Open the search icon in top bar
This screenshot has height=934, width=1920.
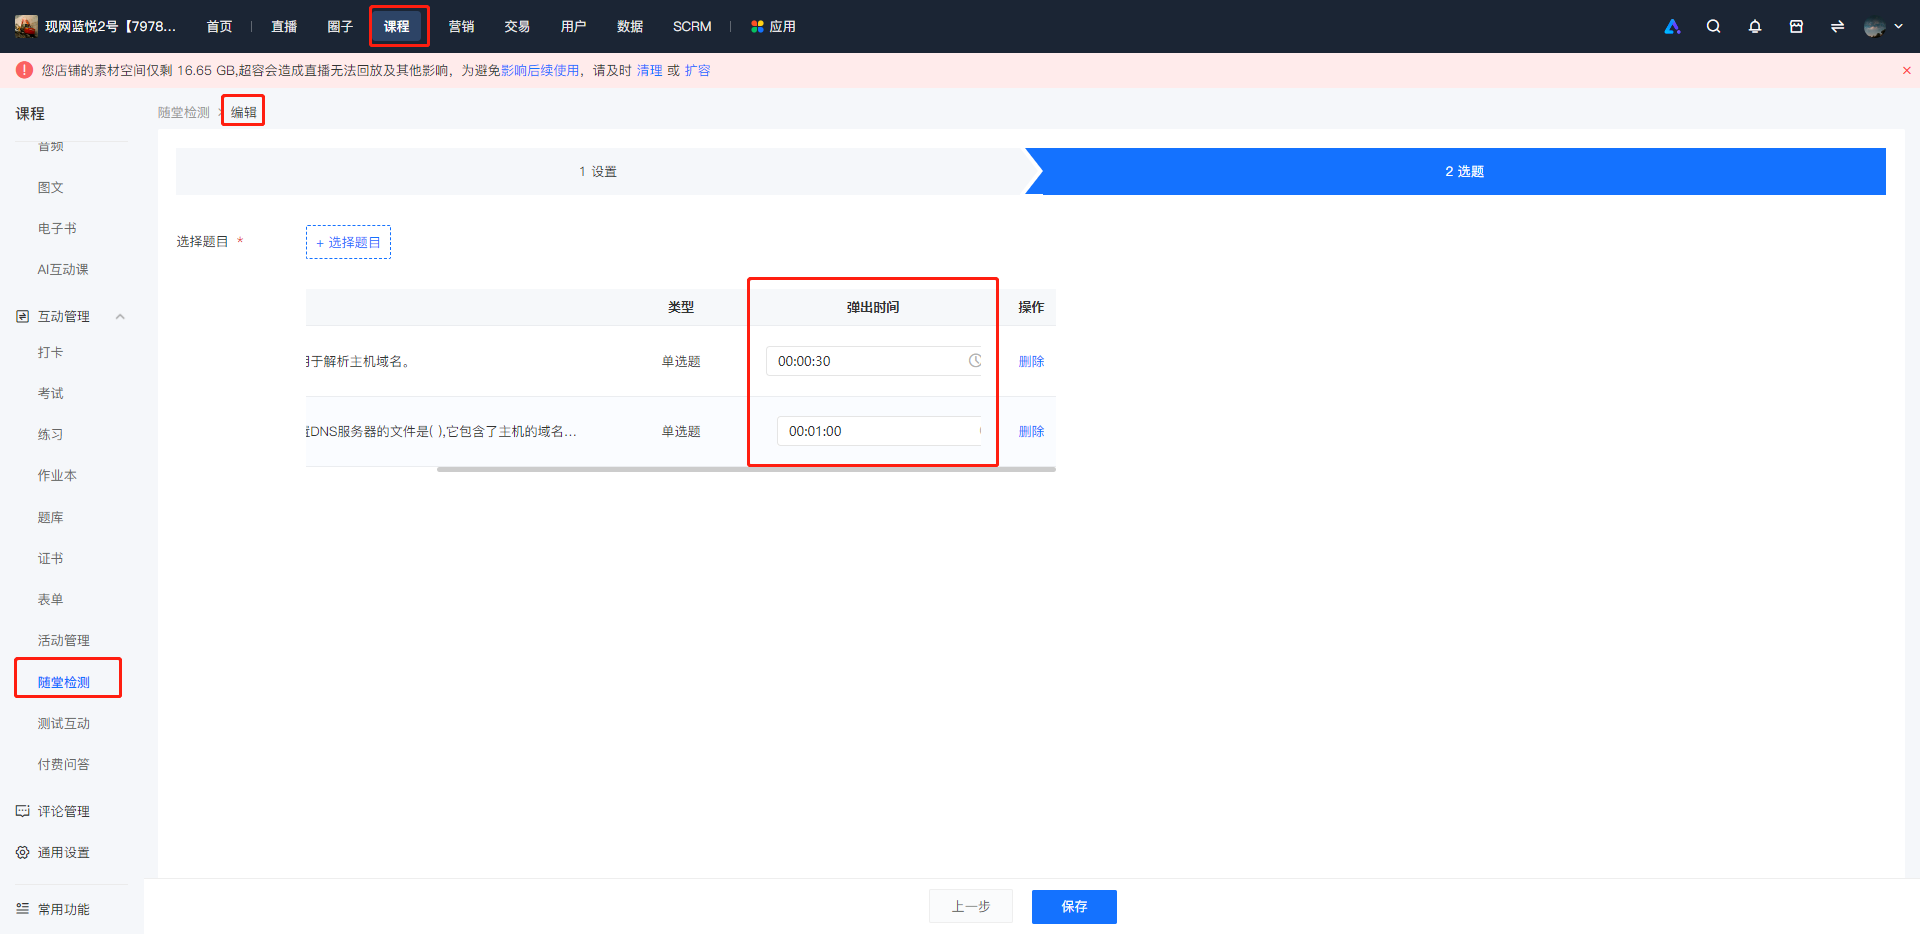[1713, 27]
